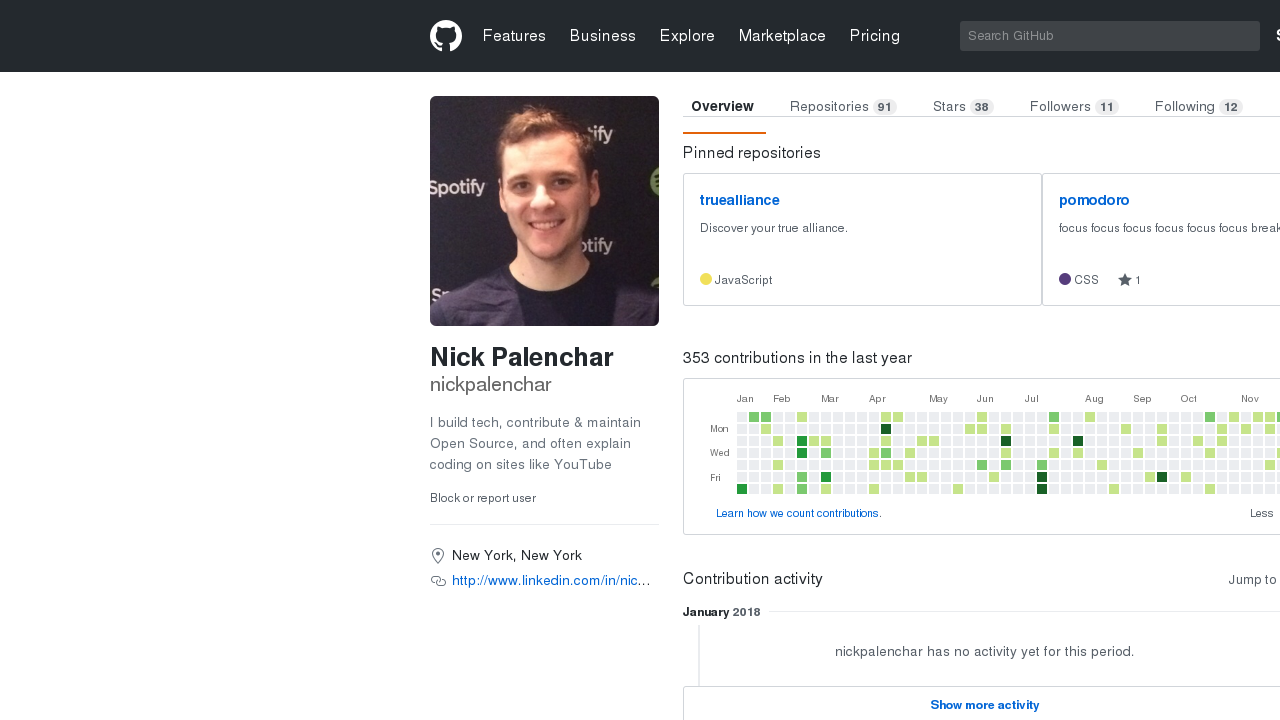Screen dimensions: 1280x720
Task: Click the yellow JavaScript language dot
Action: click(x=706, y=279)
